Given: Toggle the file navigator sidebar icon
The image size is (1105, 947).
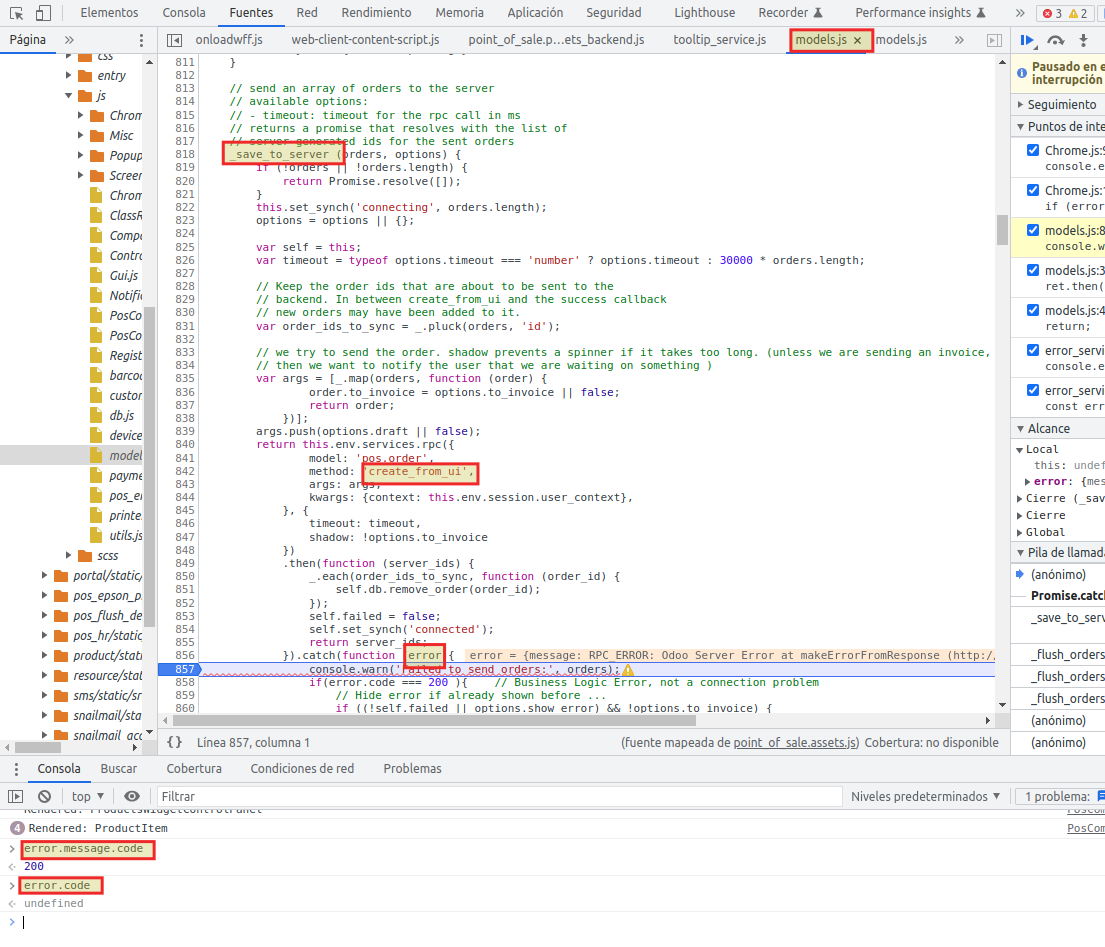Looking at the screenshot, I should click(174, 38).
